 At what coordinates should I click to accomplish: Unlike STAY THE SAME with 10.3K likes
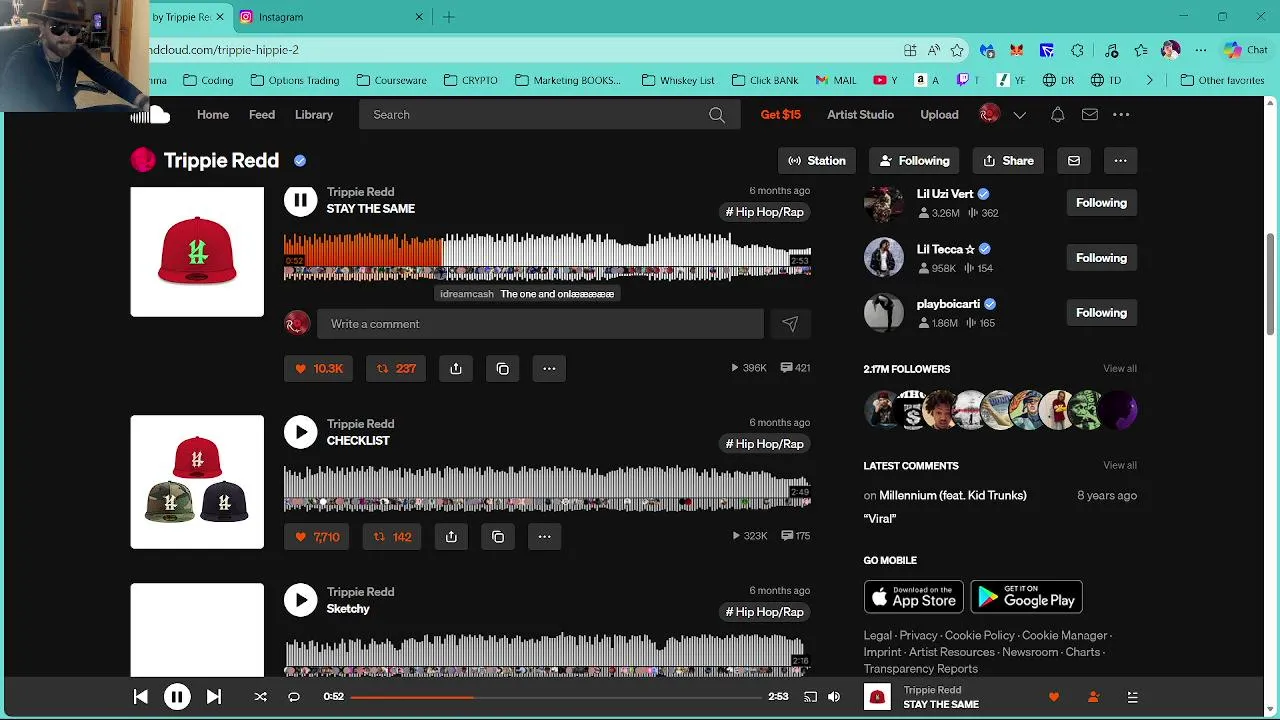point(319,369)
